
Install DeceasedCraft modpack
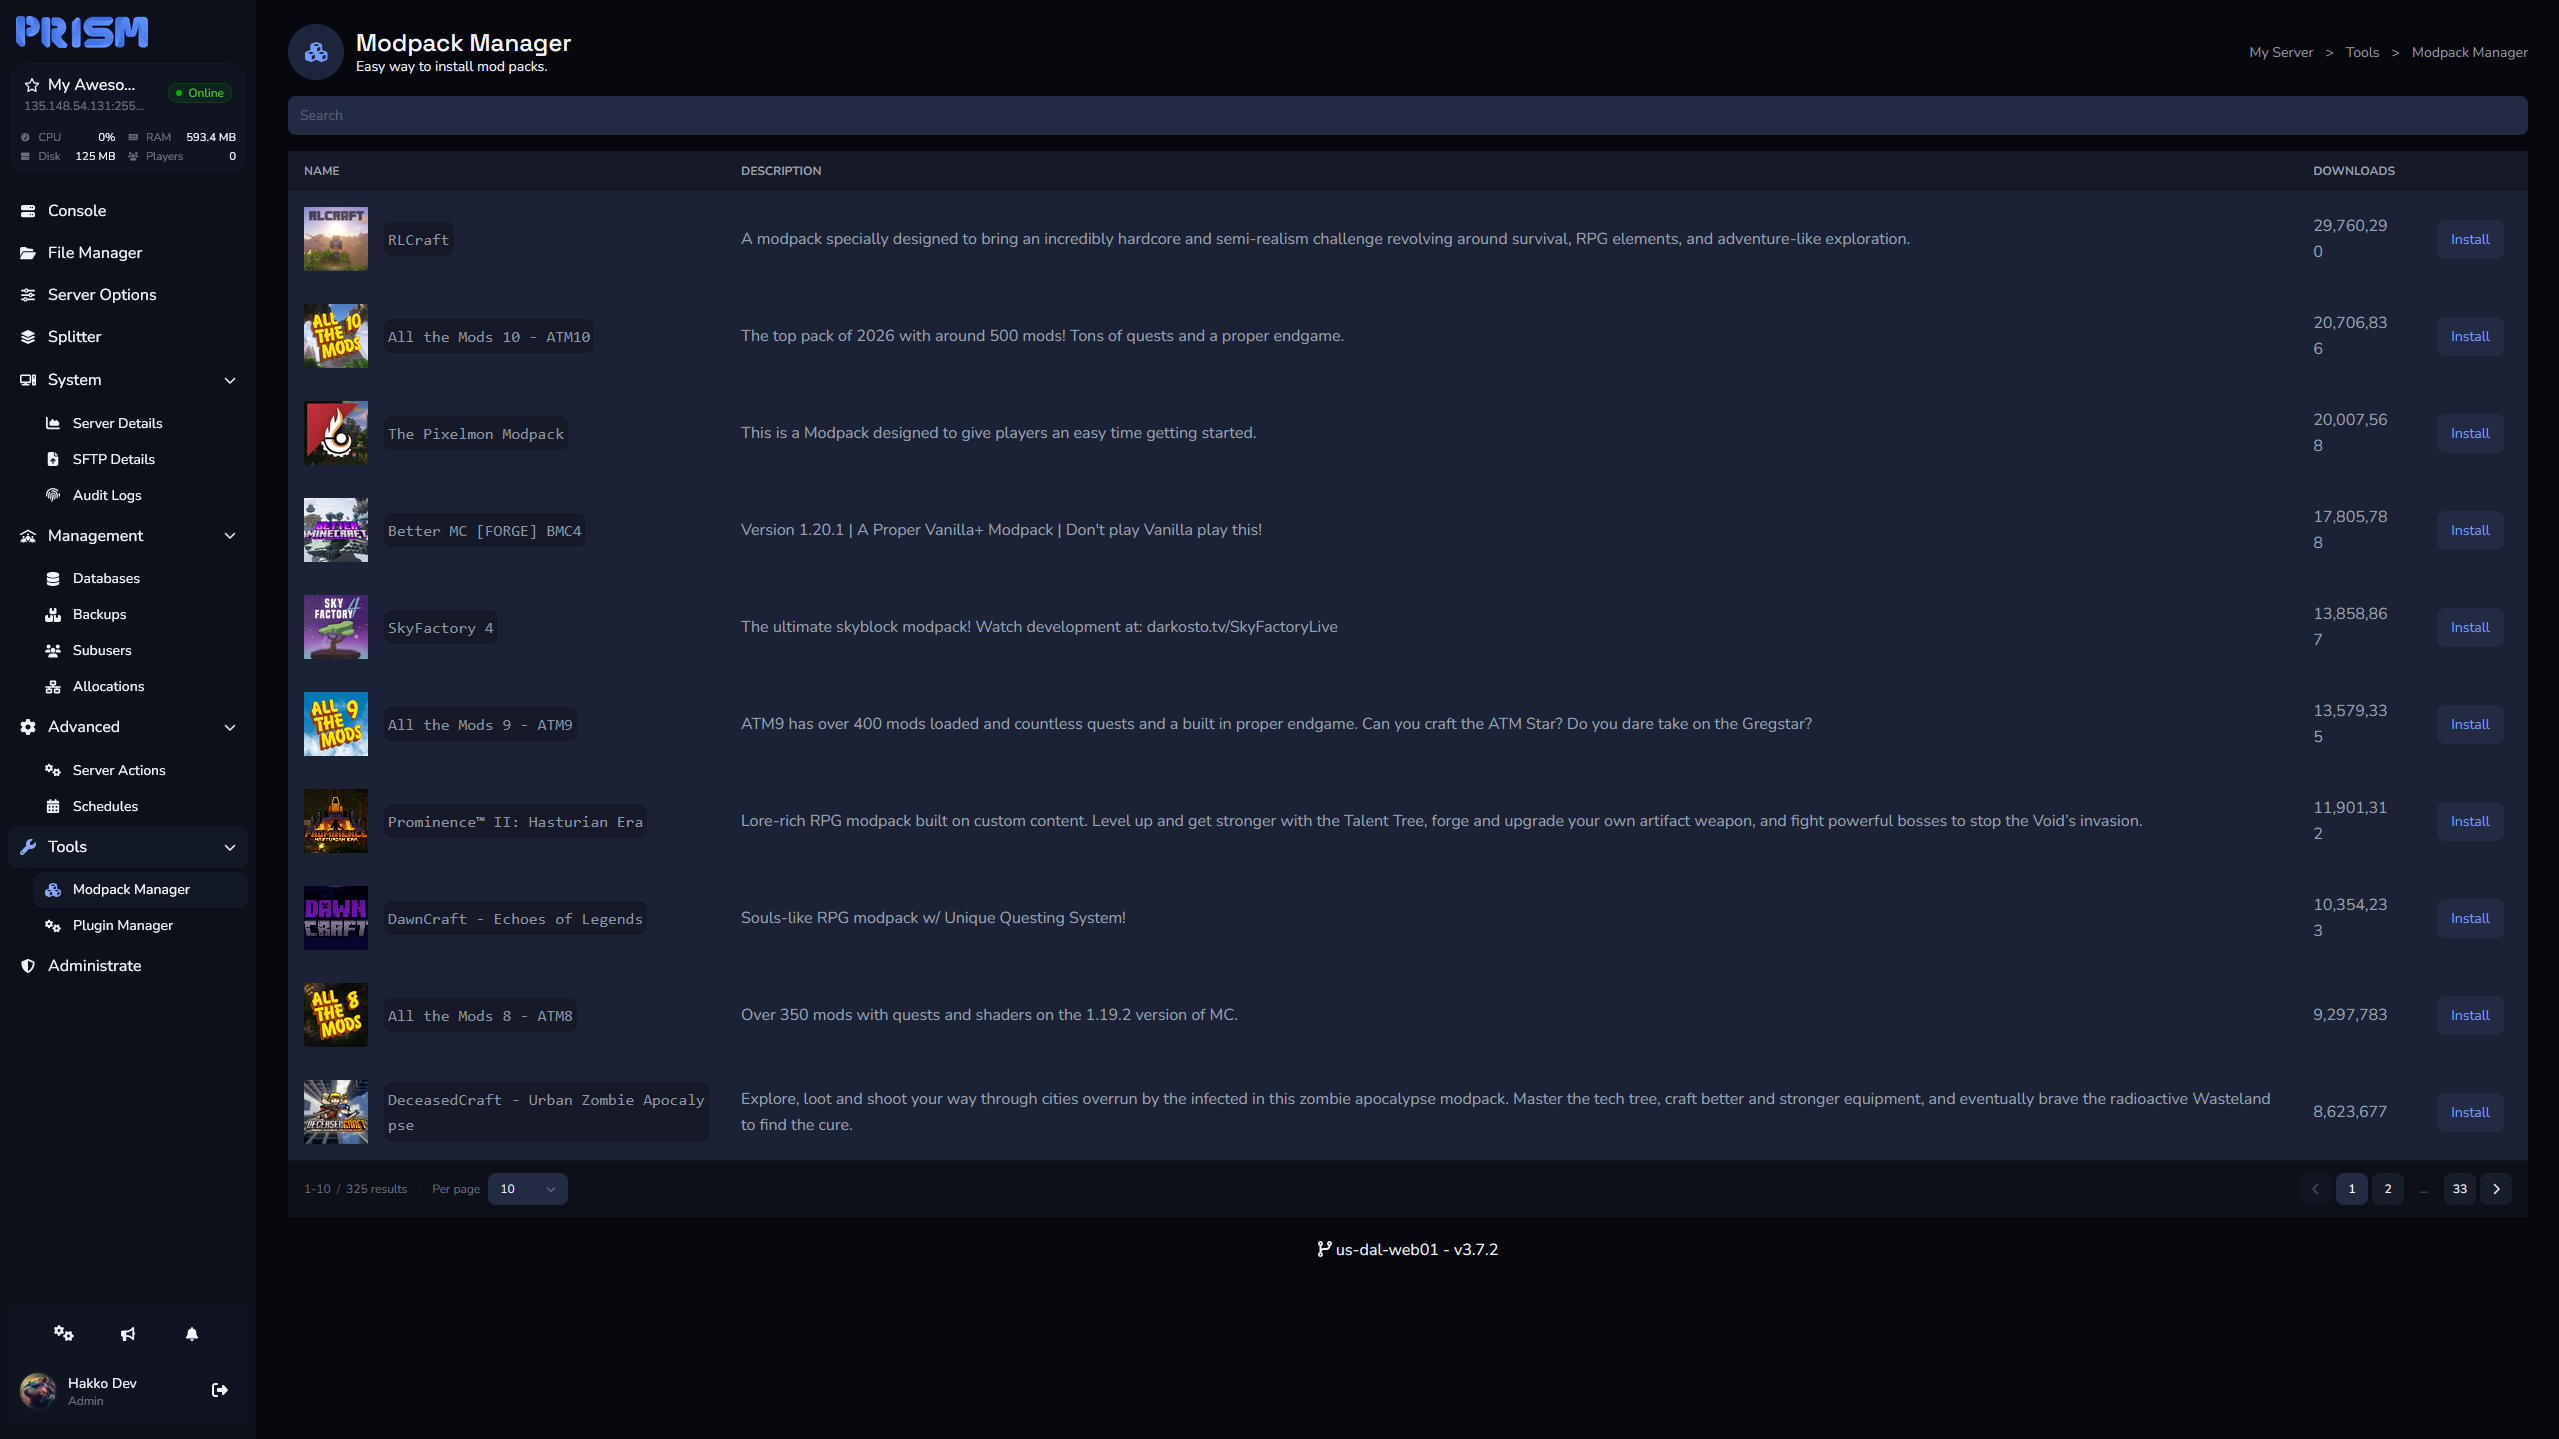click(2469, 1112)
